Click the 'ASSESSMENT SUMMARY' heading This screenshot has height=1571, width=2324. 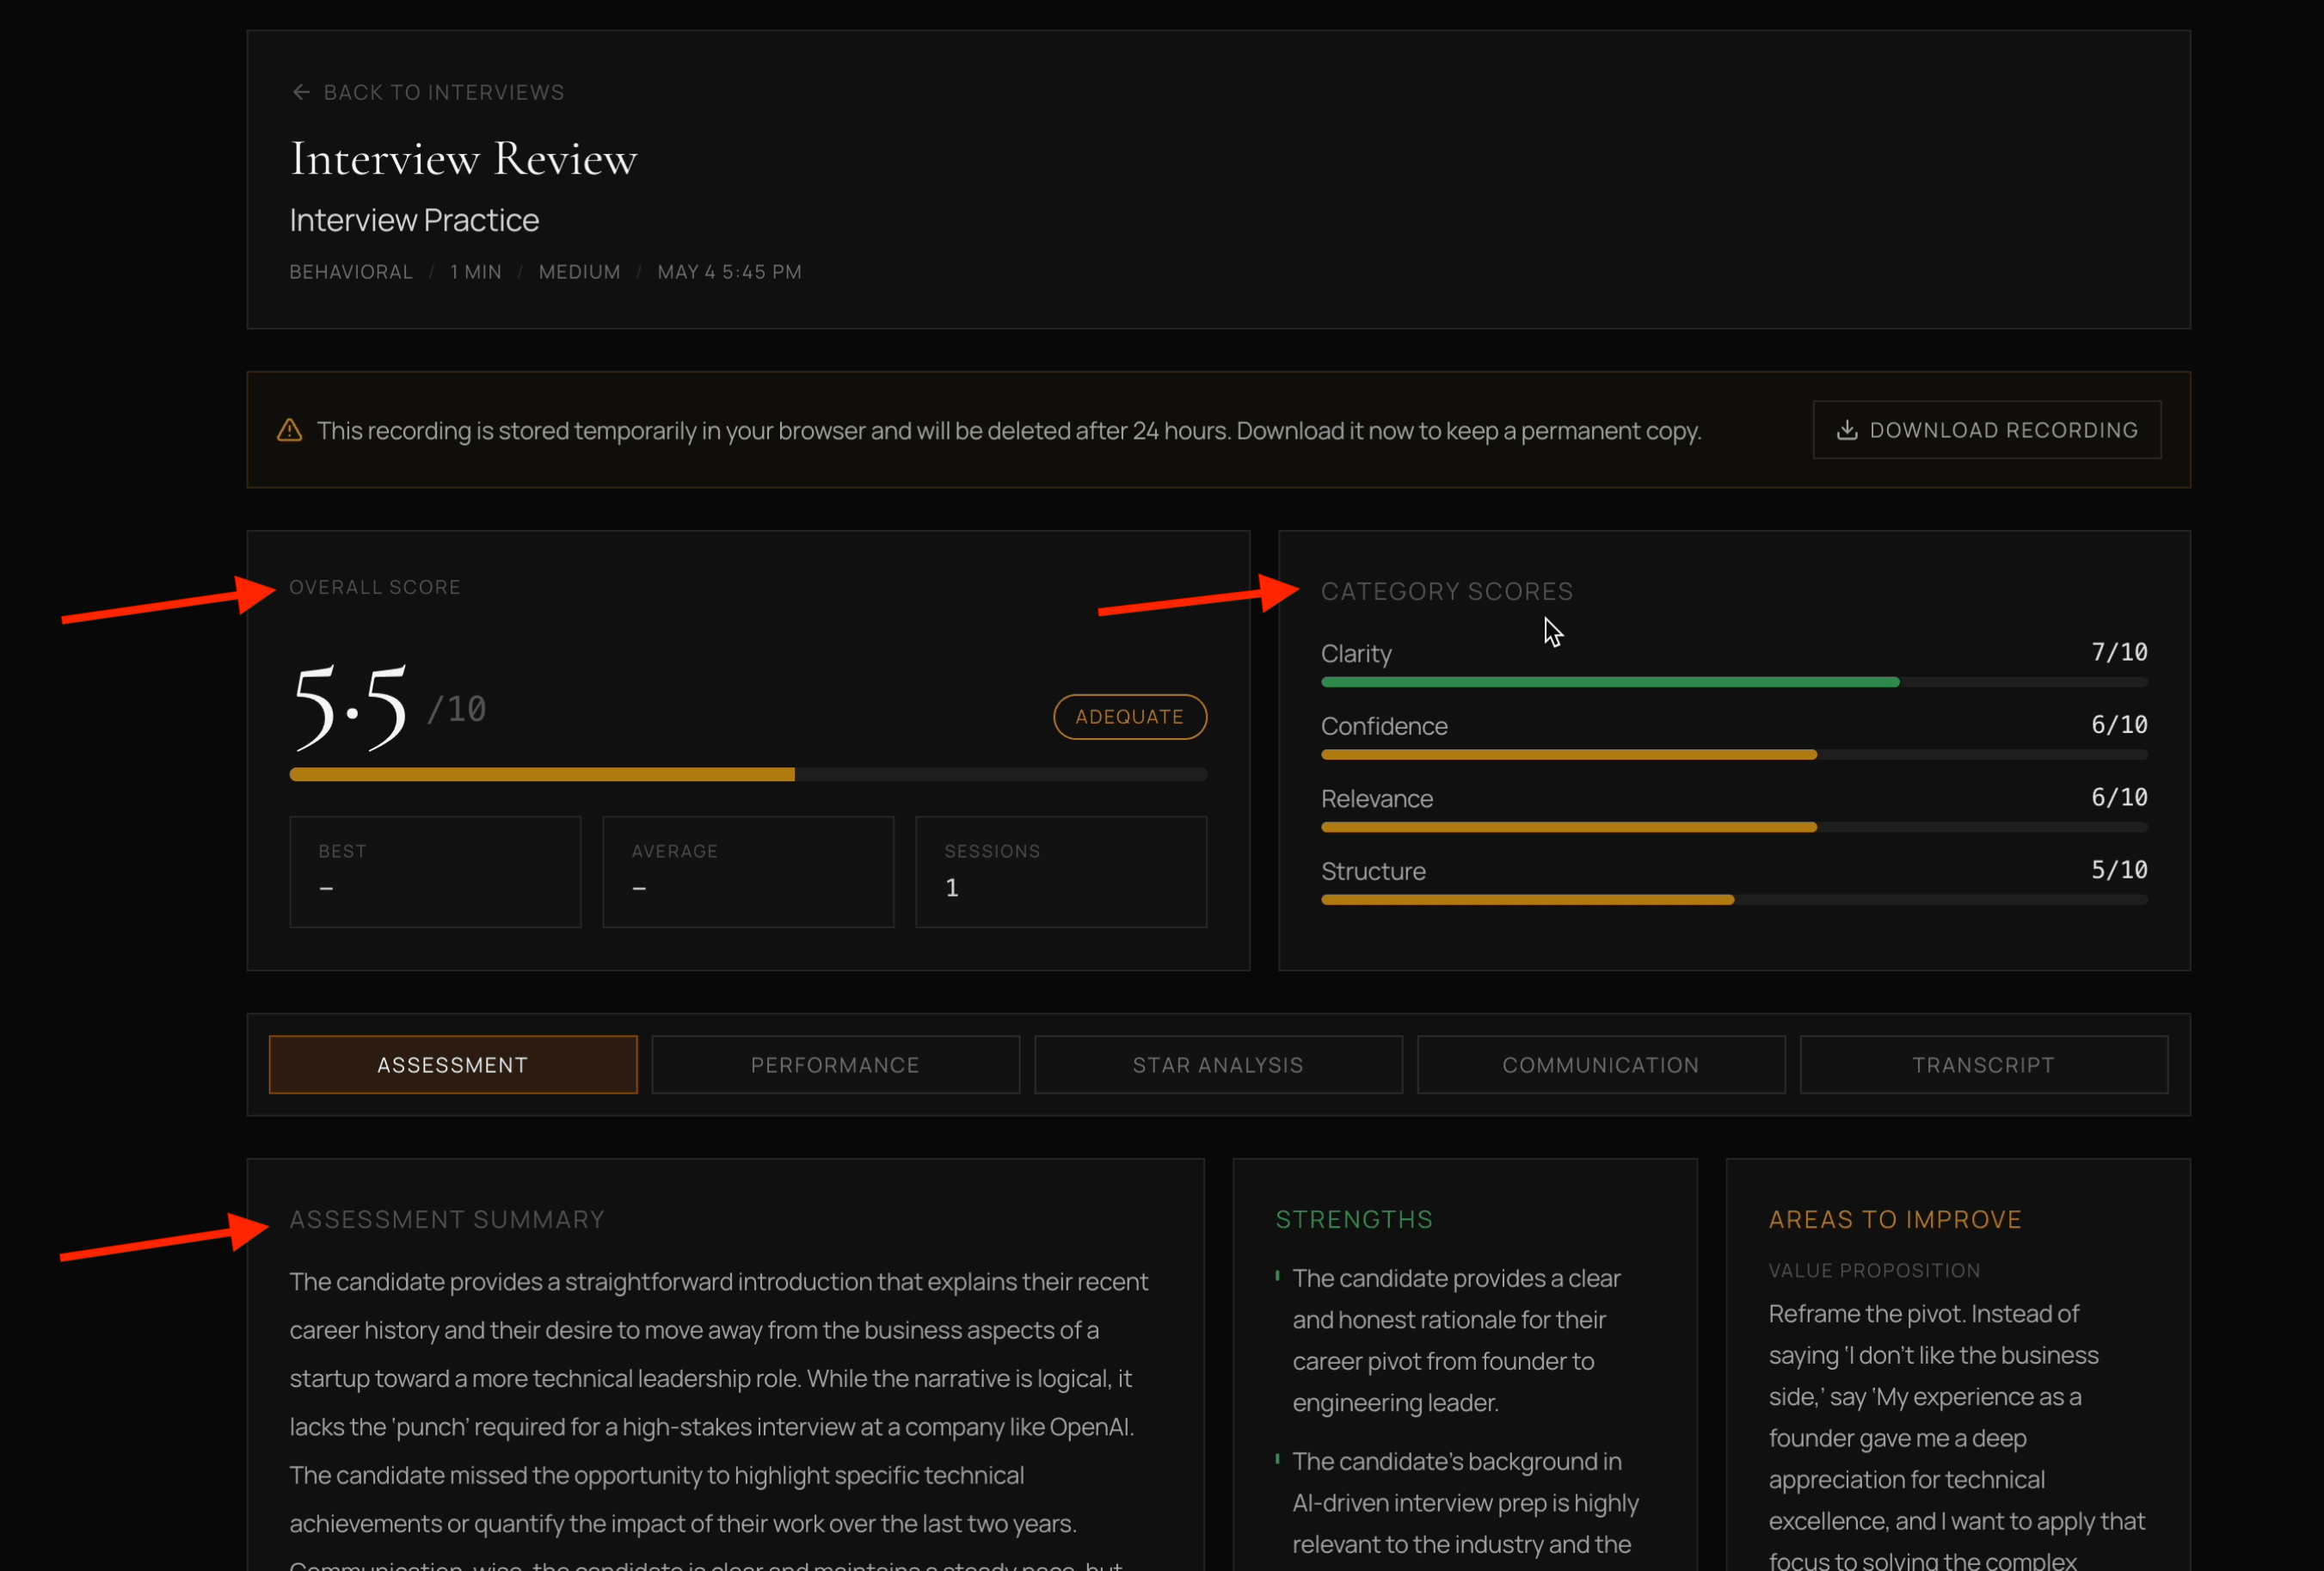tap(447, 1219)
